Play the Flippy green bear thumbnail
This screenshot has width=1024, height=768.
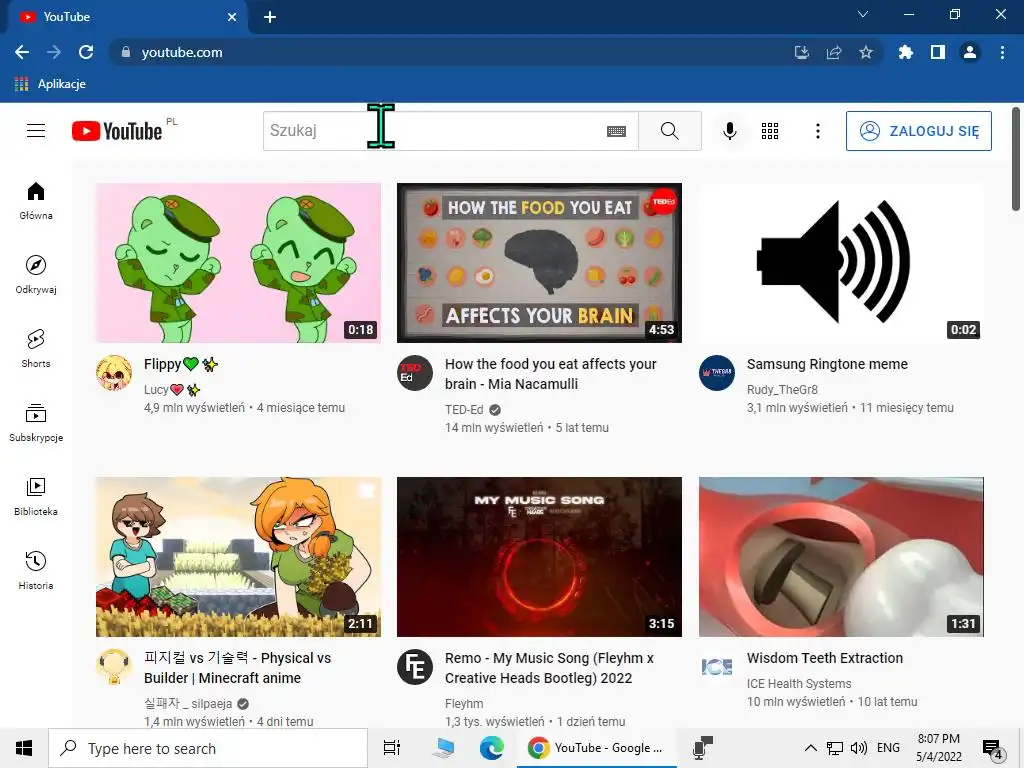point(238,263)
